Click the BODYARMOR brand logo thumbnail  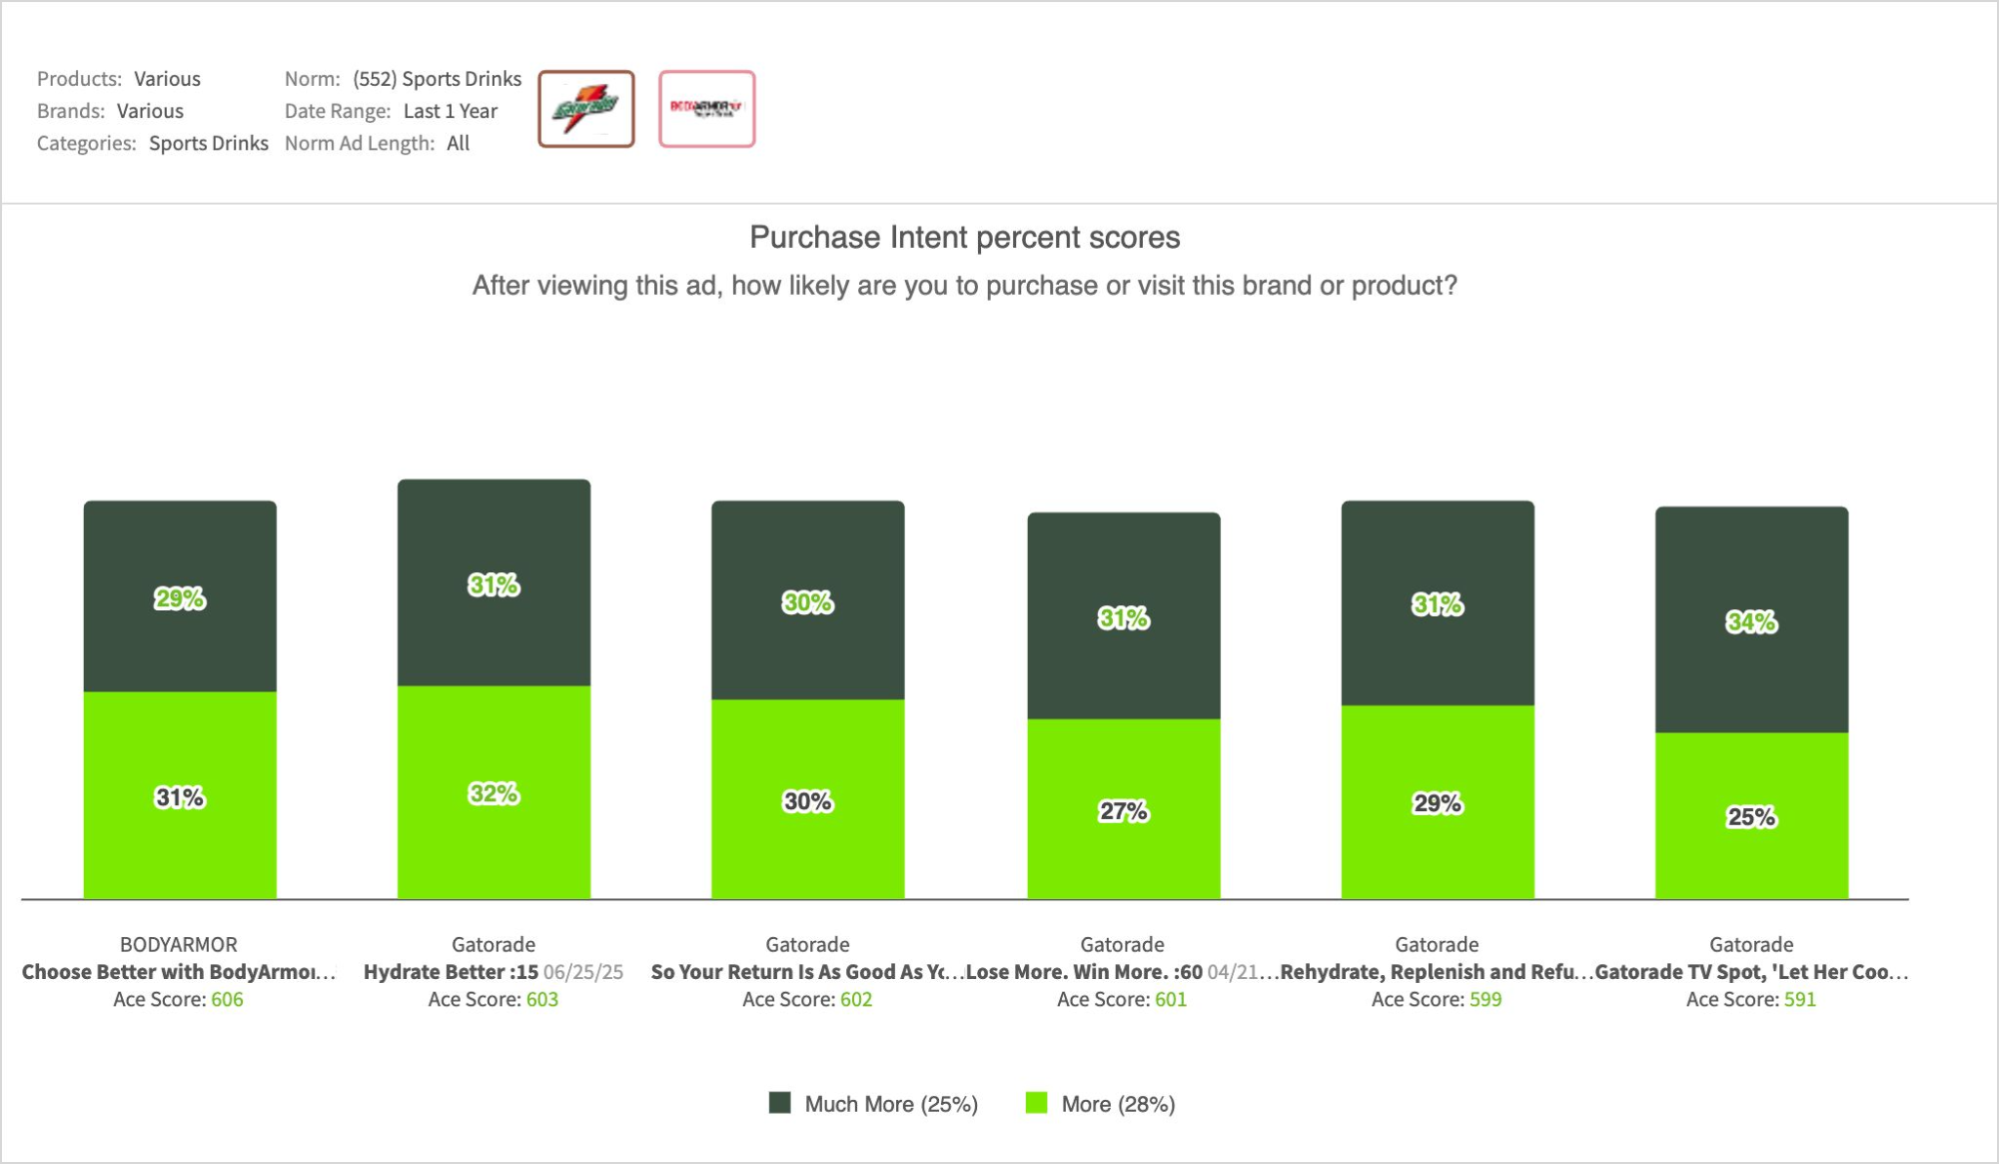(706, 109)
